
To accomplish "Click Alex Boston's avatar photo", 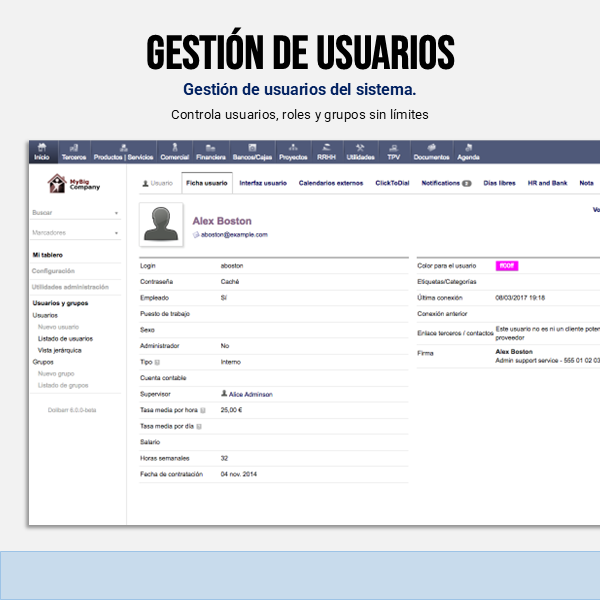I will (161, 224).
